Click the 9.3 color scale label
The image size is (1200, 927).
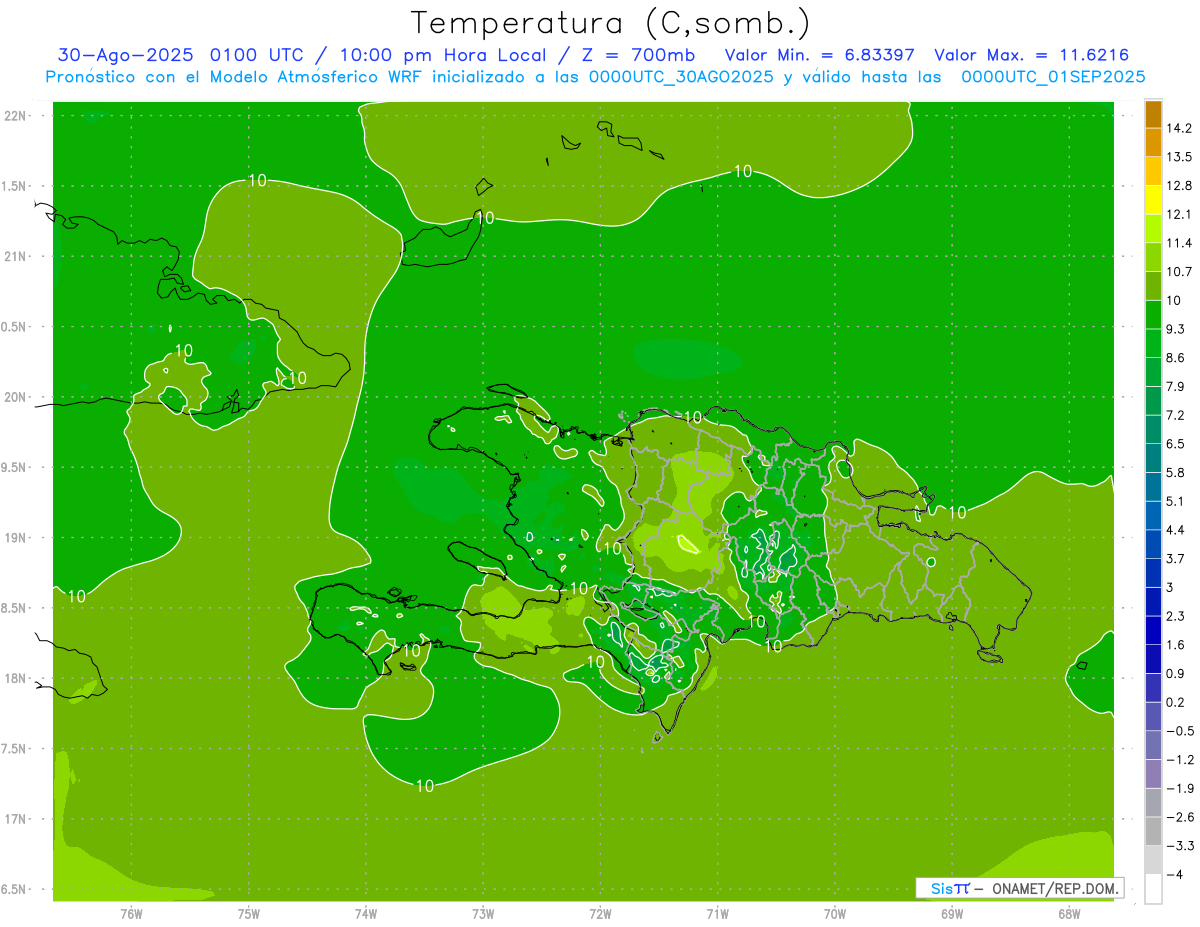pos(1175,329)
